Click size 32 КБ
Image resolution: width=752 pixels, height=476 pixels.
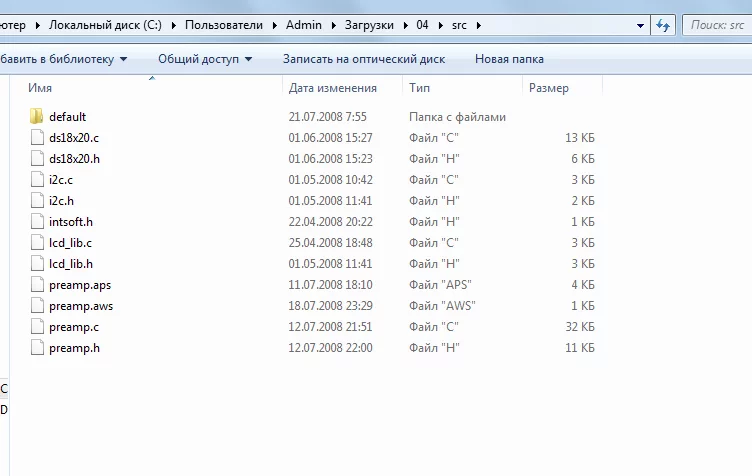580,327
